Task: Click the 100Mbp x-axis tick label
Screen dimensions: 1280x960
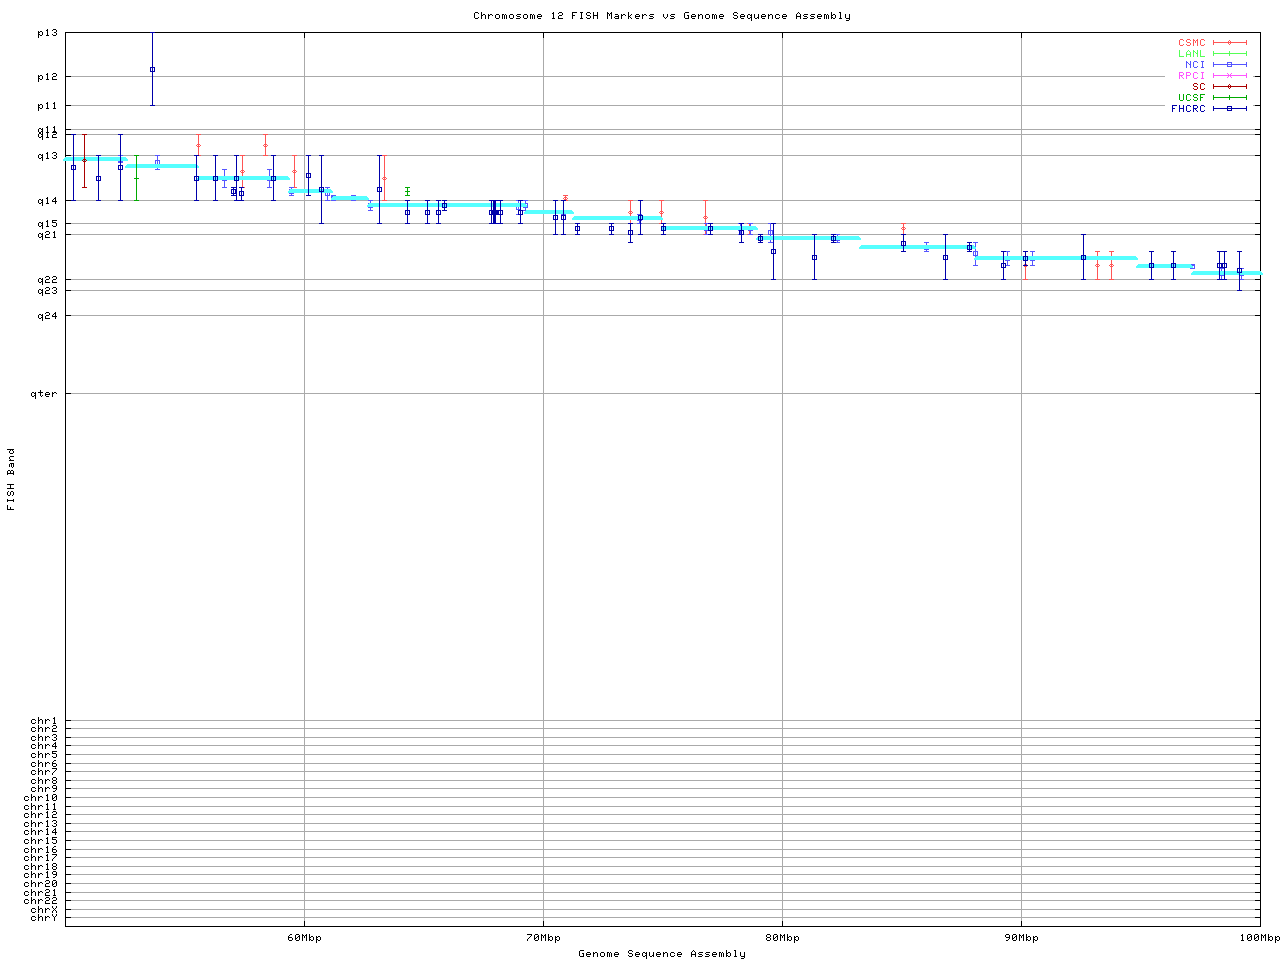Action: pos(1259,938)
